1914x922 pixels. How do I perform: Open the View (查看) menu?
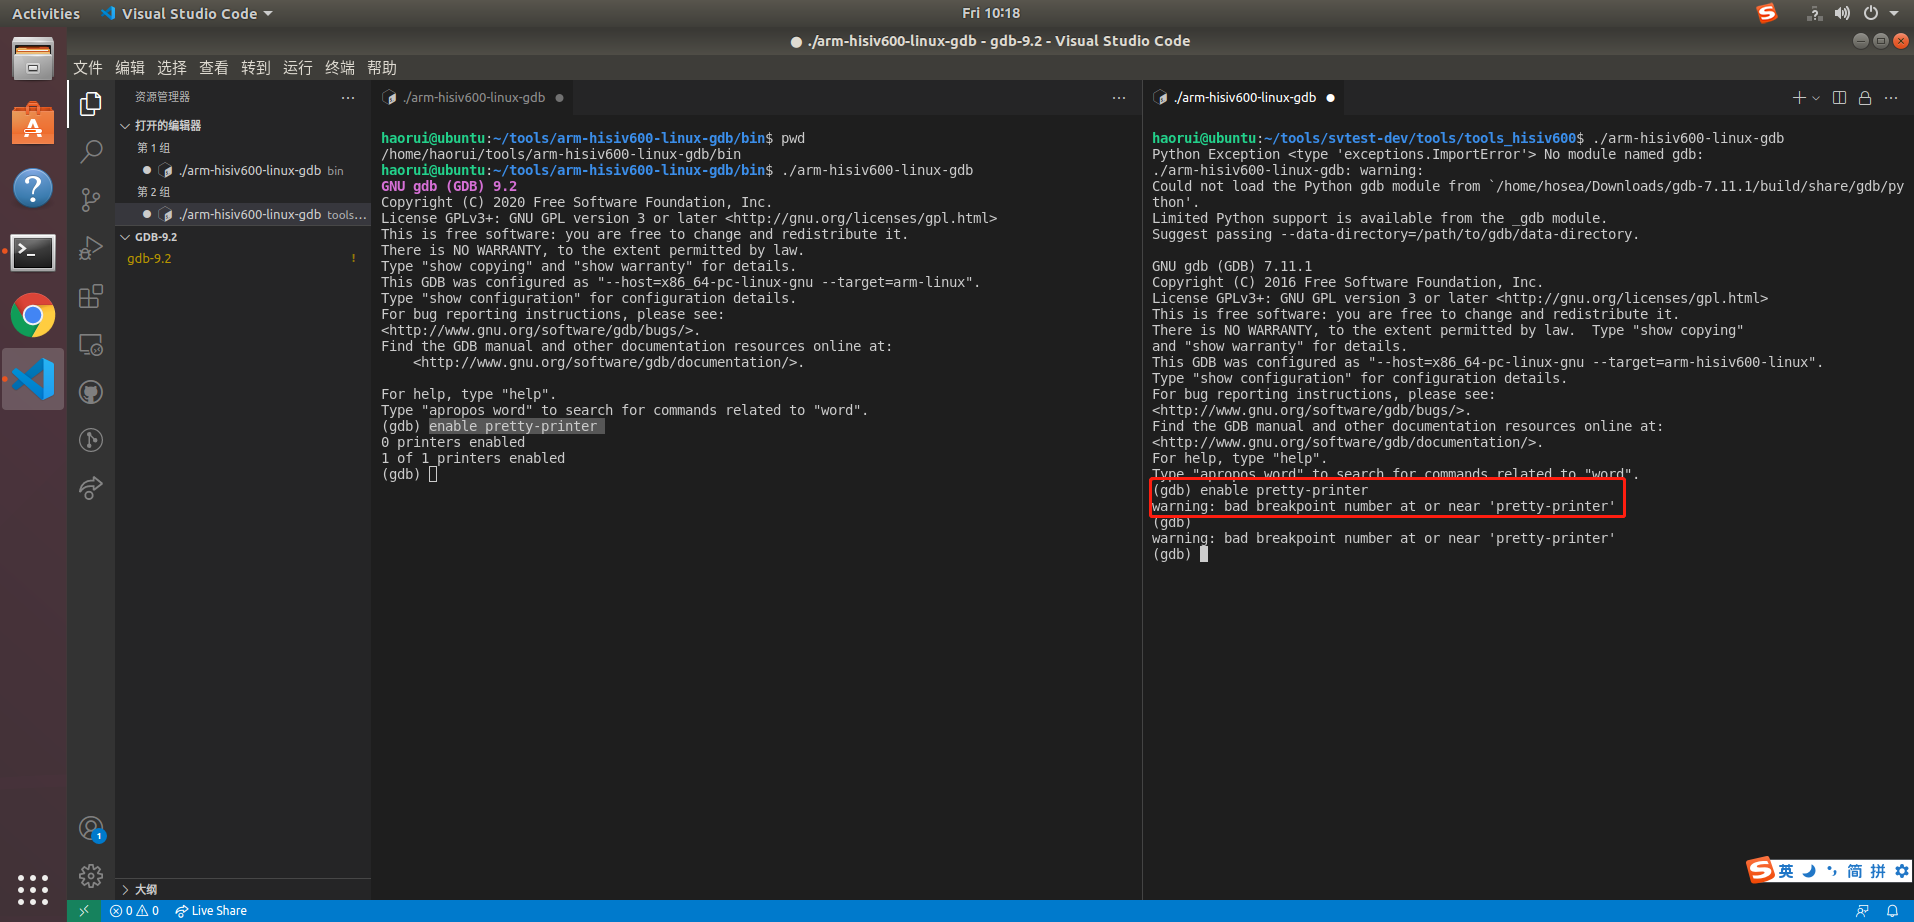pyautogui.click(x=214, y=67)
